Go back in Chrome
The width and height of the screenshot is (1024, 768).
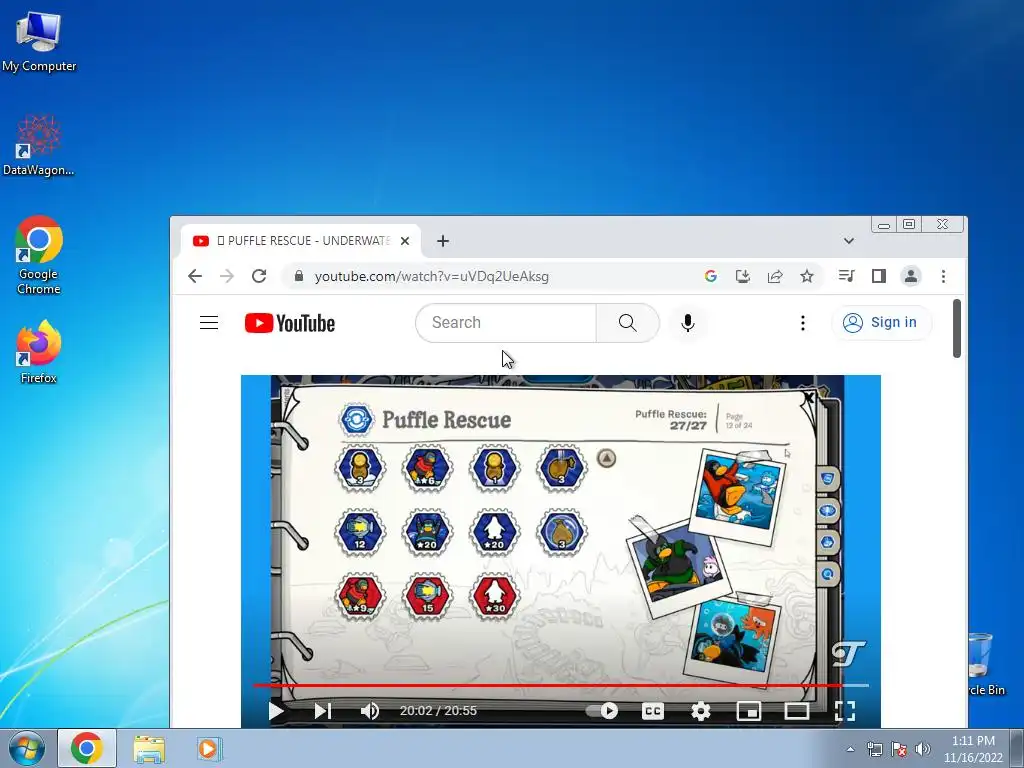(195, 276)
